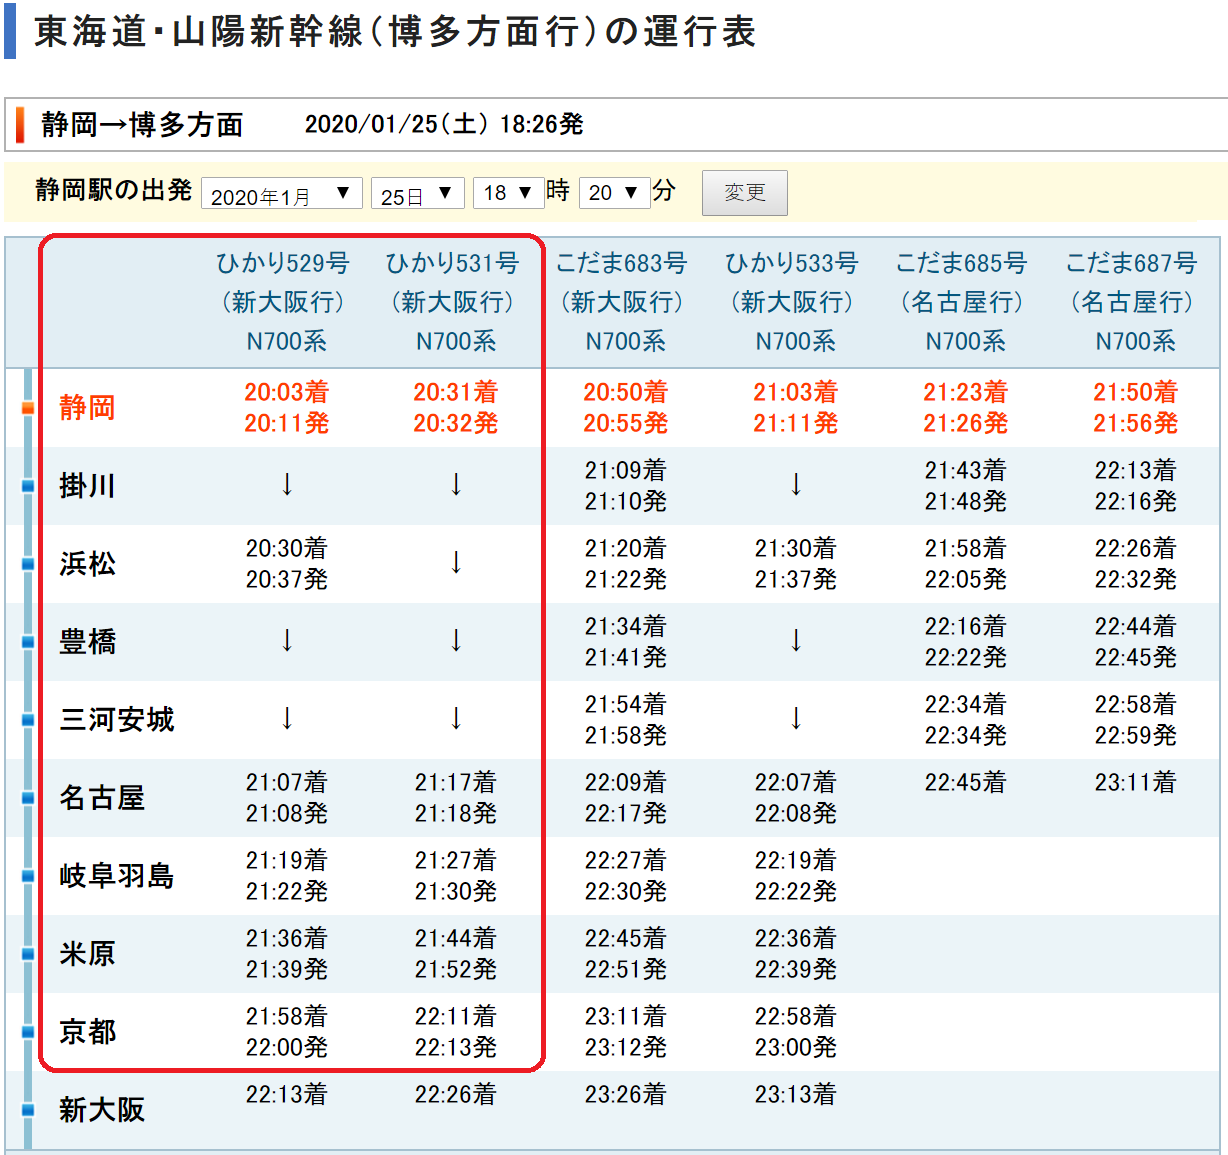Select the ひかり533号 train header
Viewport: 1228px width, 1155px height.
792,264
